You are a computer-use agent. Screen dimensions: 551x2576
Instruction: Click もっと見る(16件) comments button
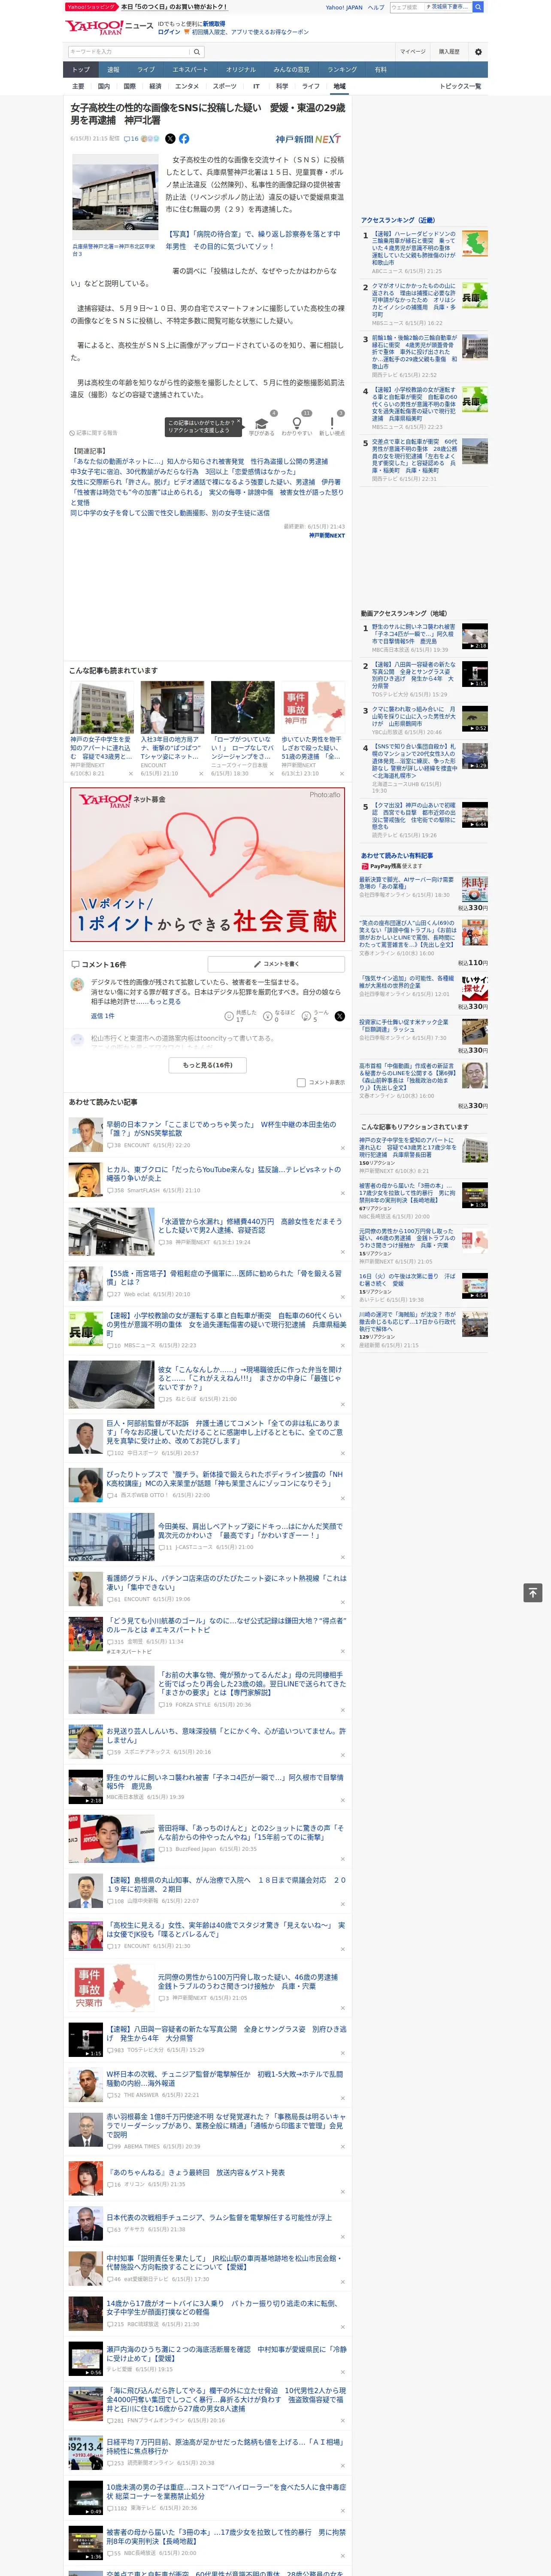208,1065
